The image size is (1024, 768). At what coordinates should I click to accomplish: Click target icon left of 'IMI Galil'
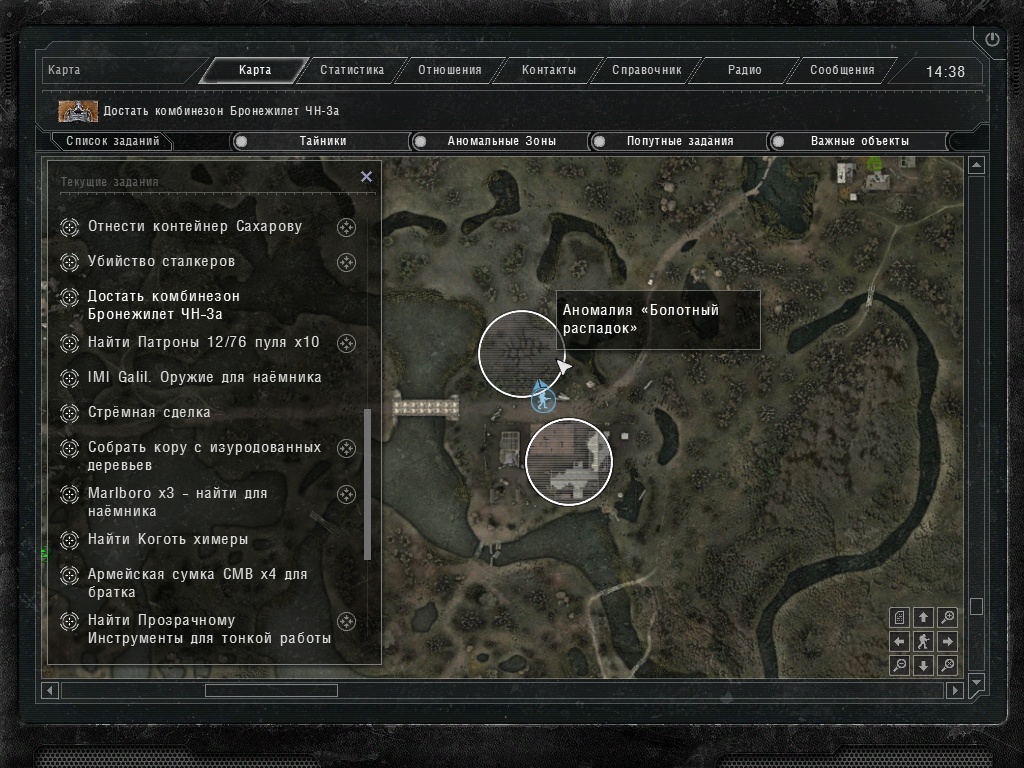(x=69, y=378)
